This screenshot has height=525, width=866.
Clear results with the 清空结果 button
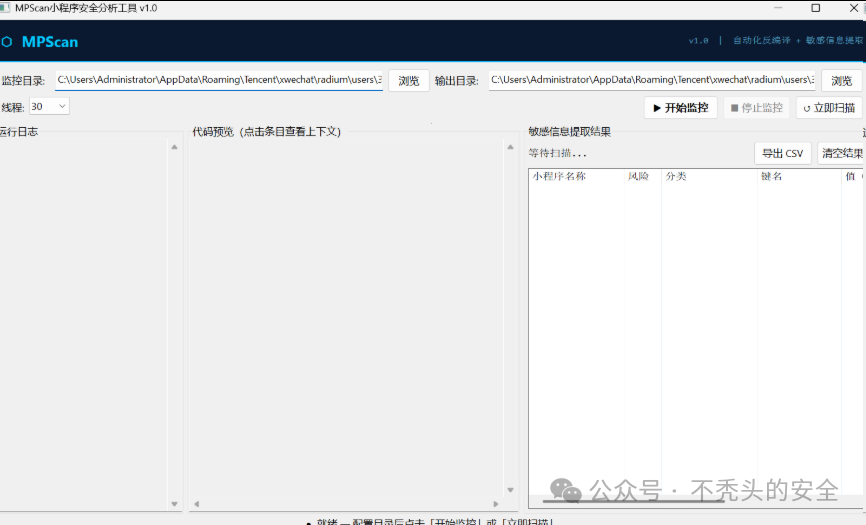(841, 153)
